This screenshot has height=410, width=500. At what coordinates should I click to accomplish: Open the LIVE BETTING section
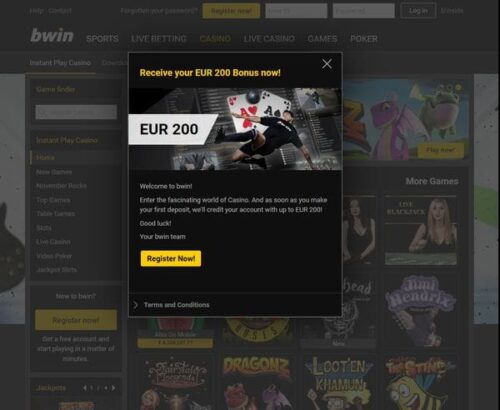point(159,39)
